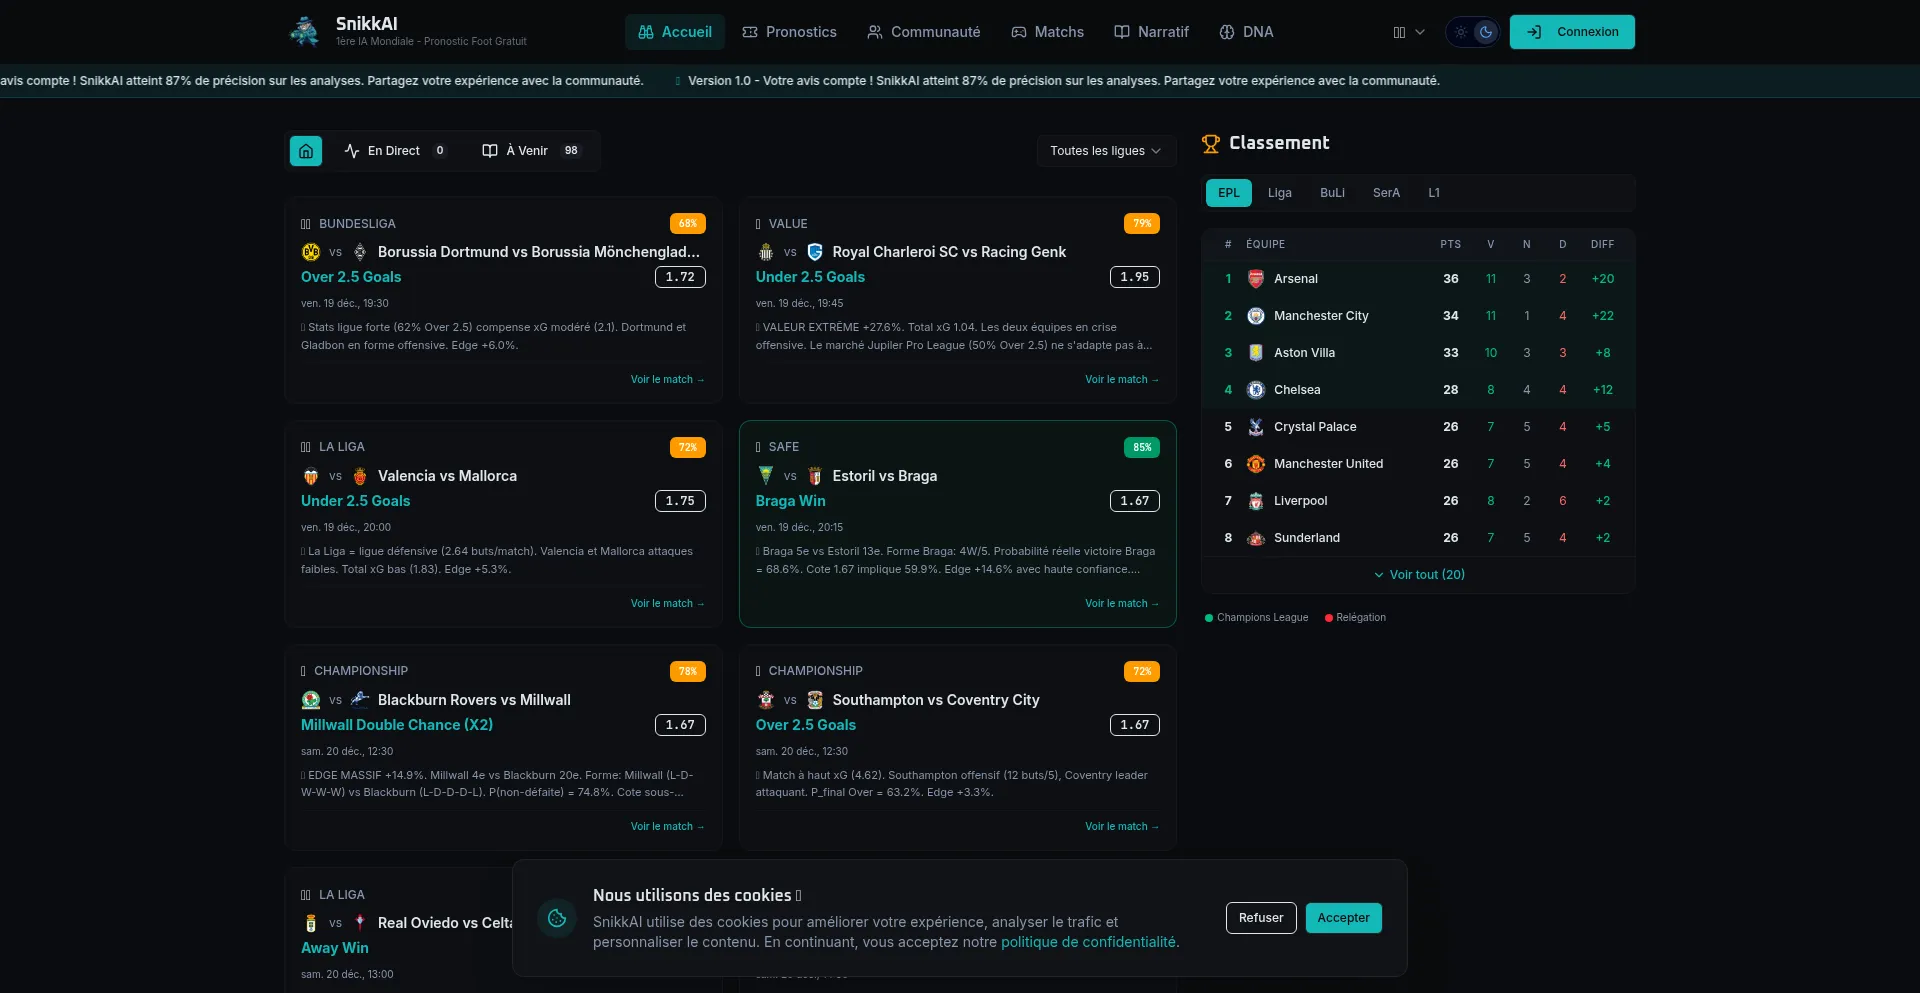1920x993 pixels.
Task: Click the Accepter cookies button
Action: click(1343, 918)
